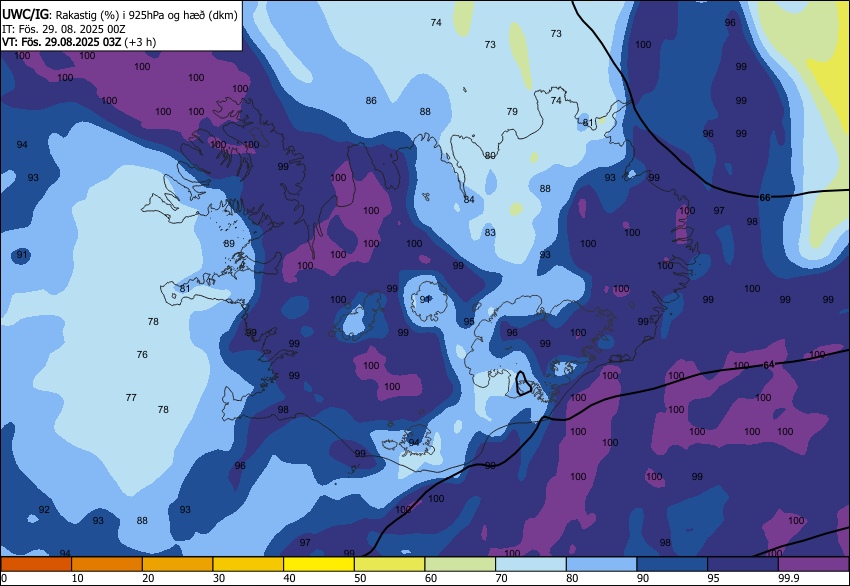Click the '30' legend scale label
The height and width of the screenshot is (586, 850).
coord(218,578)
